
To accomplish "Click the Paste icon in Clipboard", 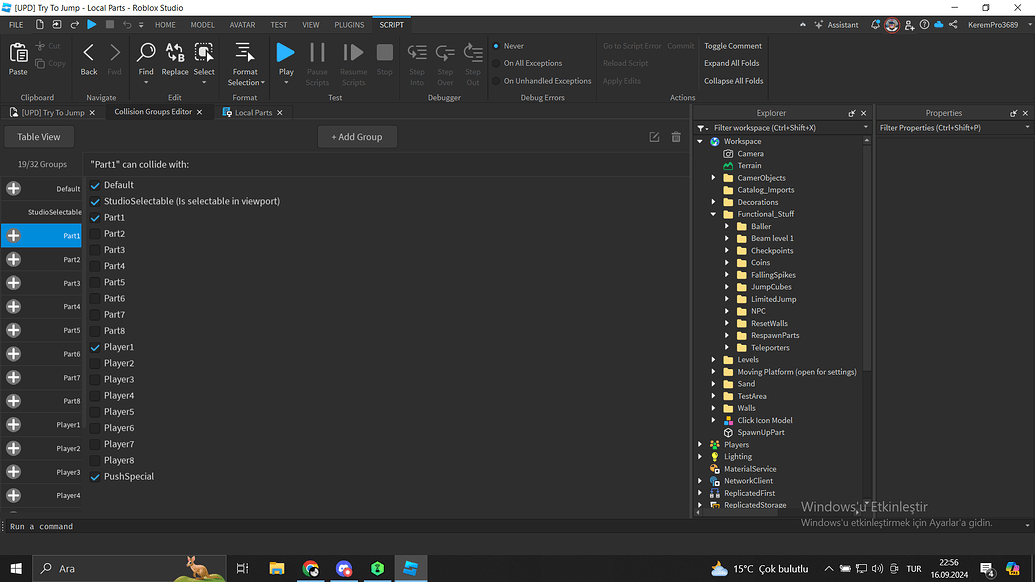I will tap(18, 53).
